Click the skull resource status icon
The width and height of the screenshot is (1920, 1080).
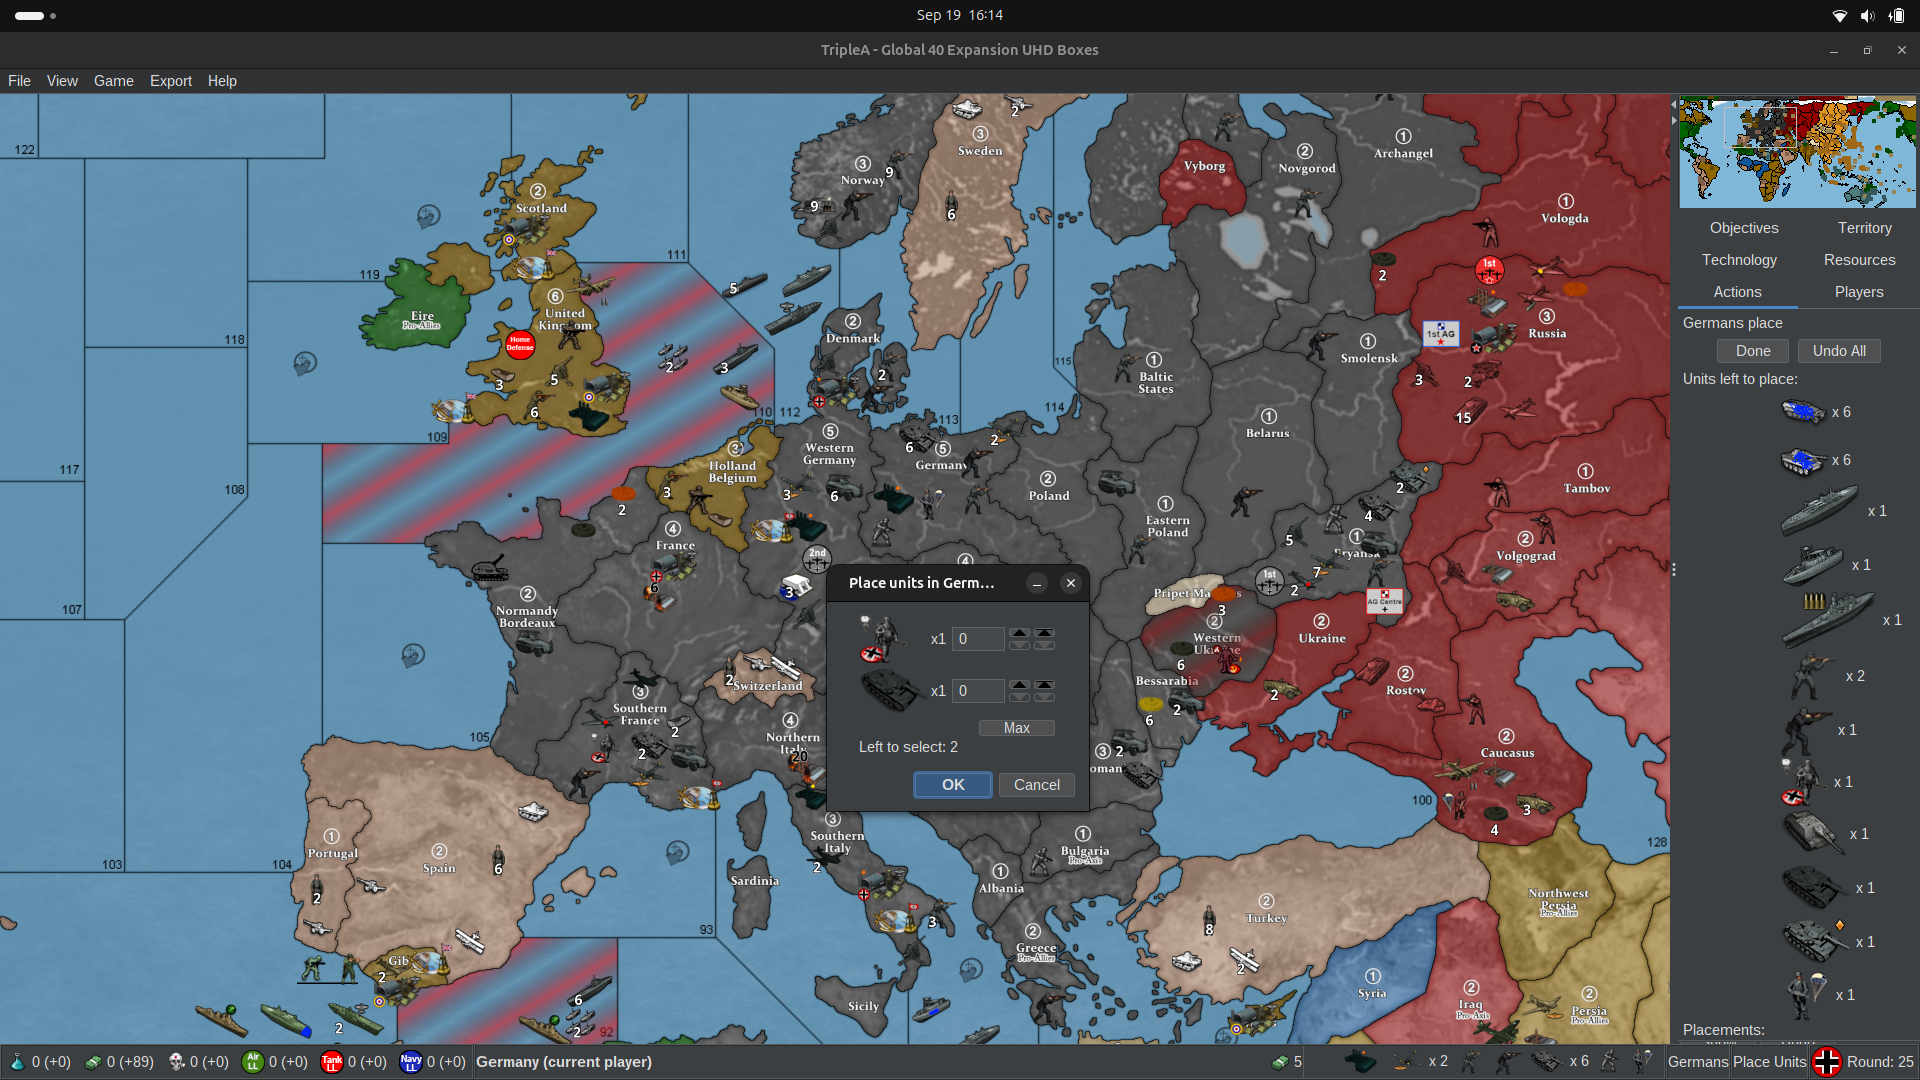177,1062
